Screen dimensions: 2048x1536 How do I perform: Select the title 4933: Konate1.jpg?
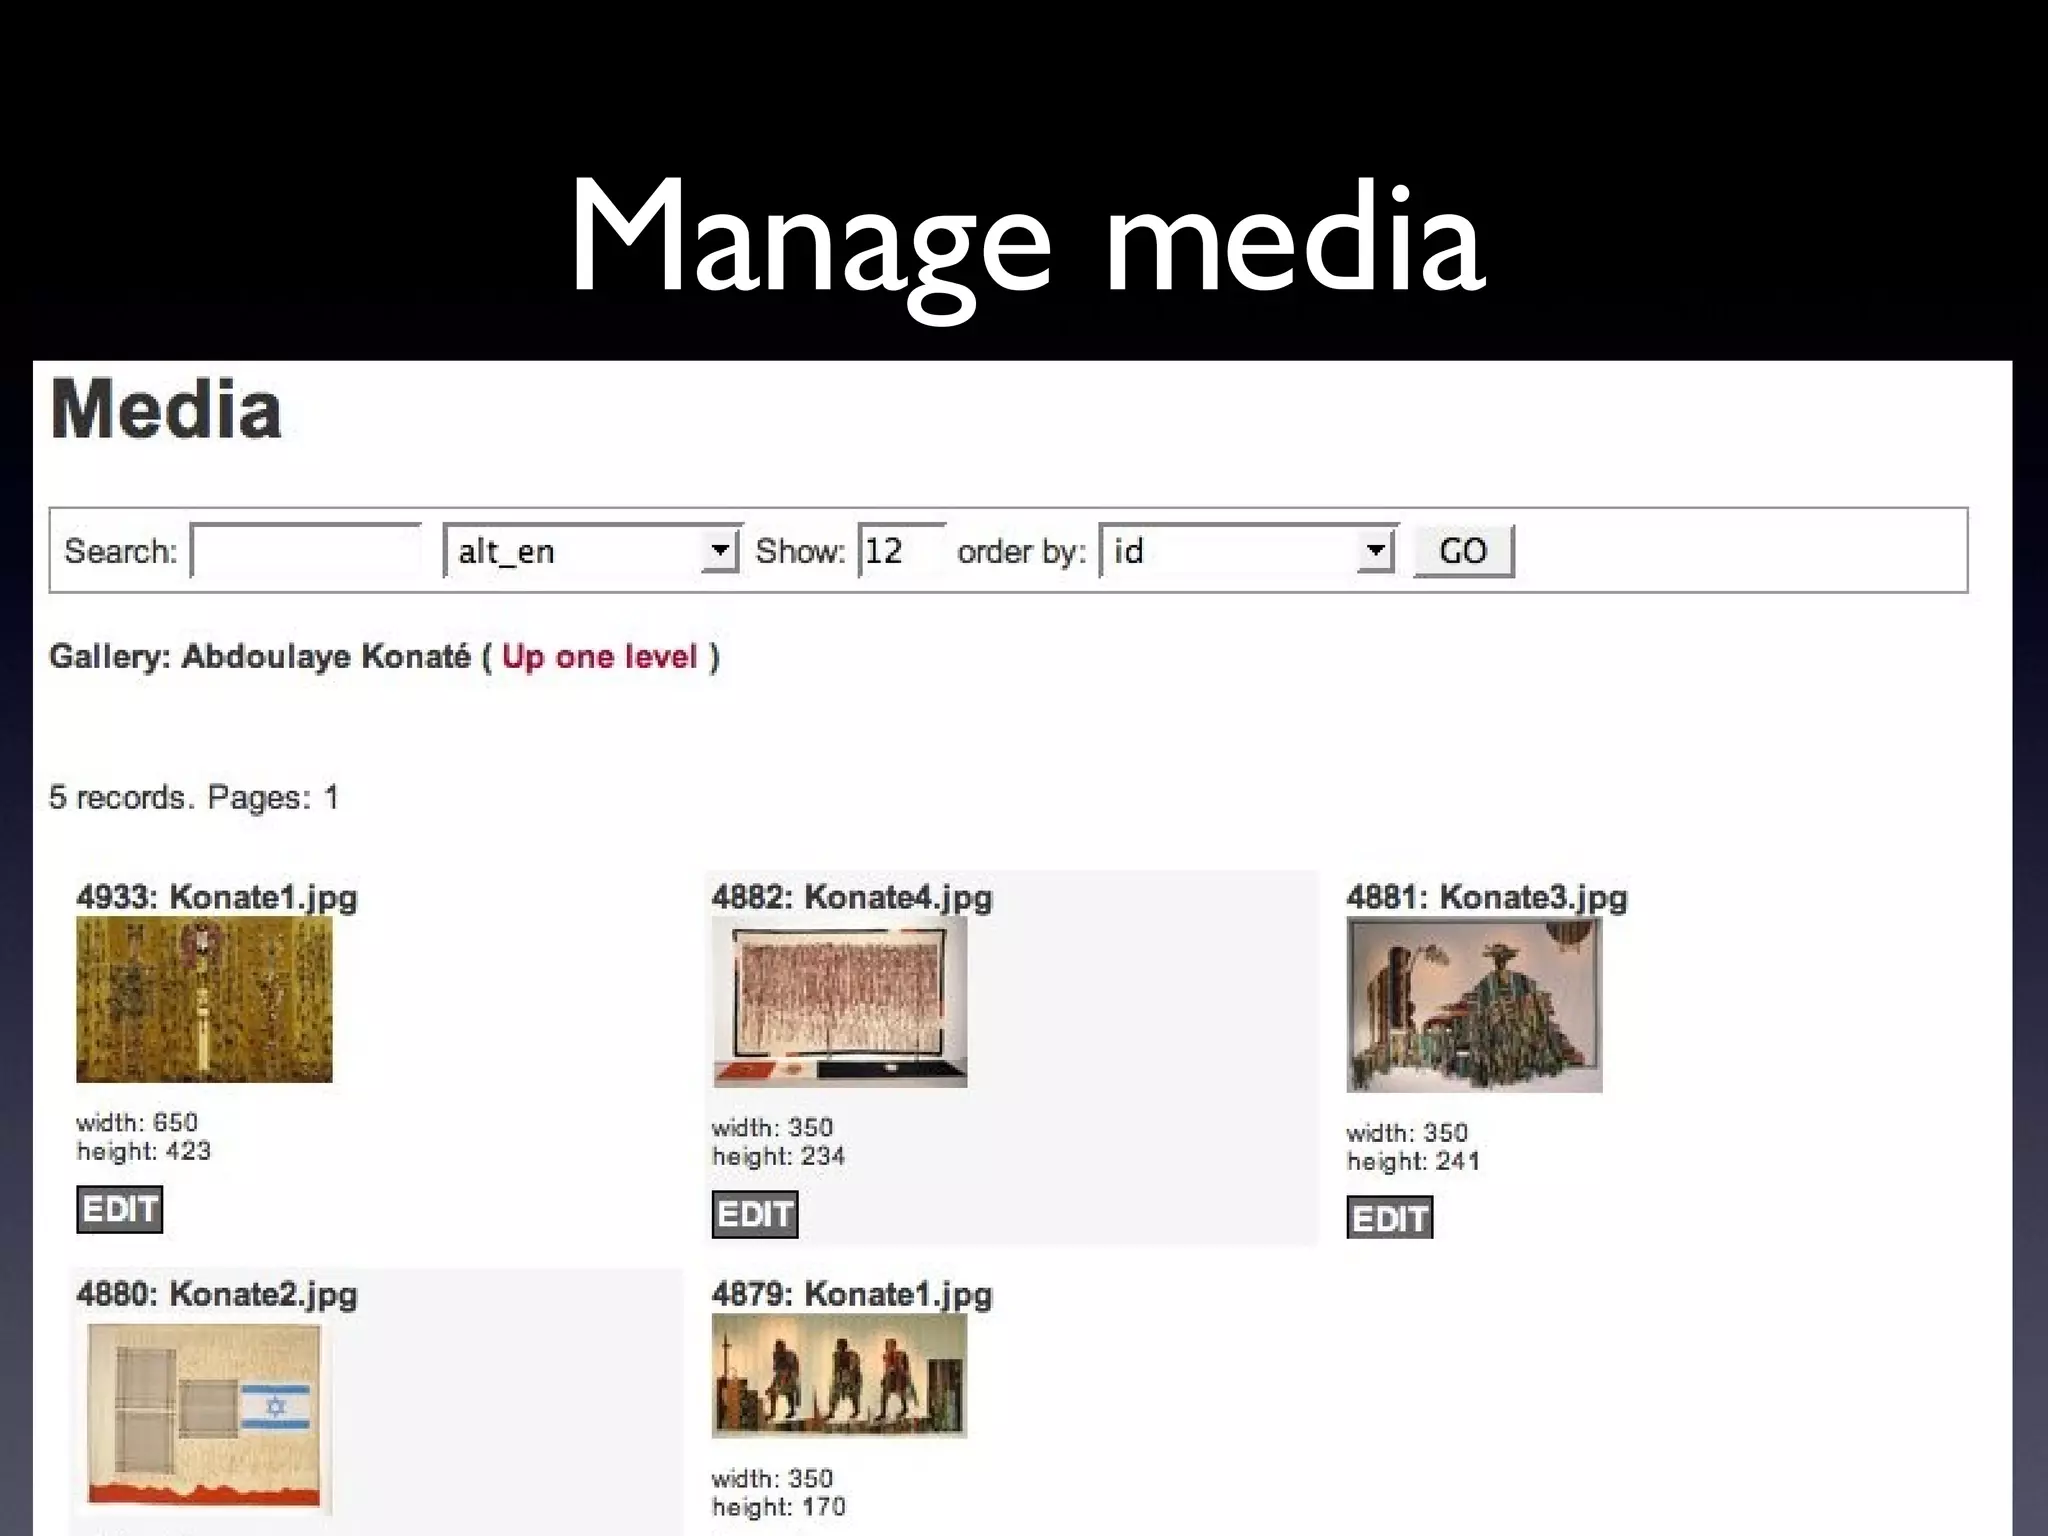coord(217,898)
